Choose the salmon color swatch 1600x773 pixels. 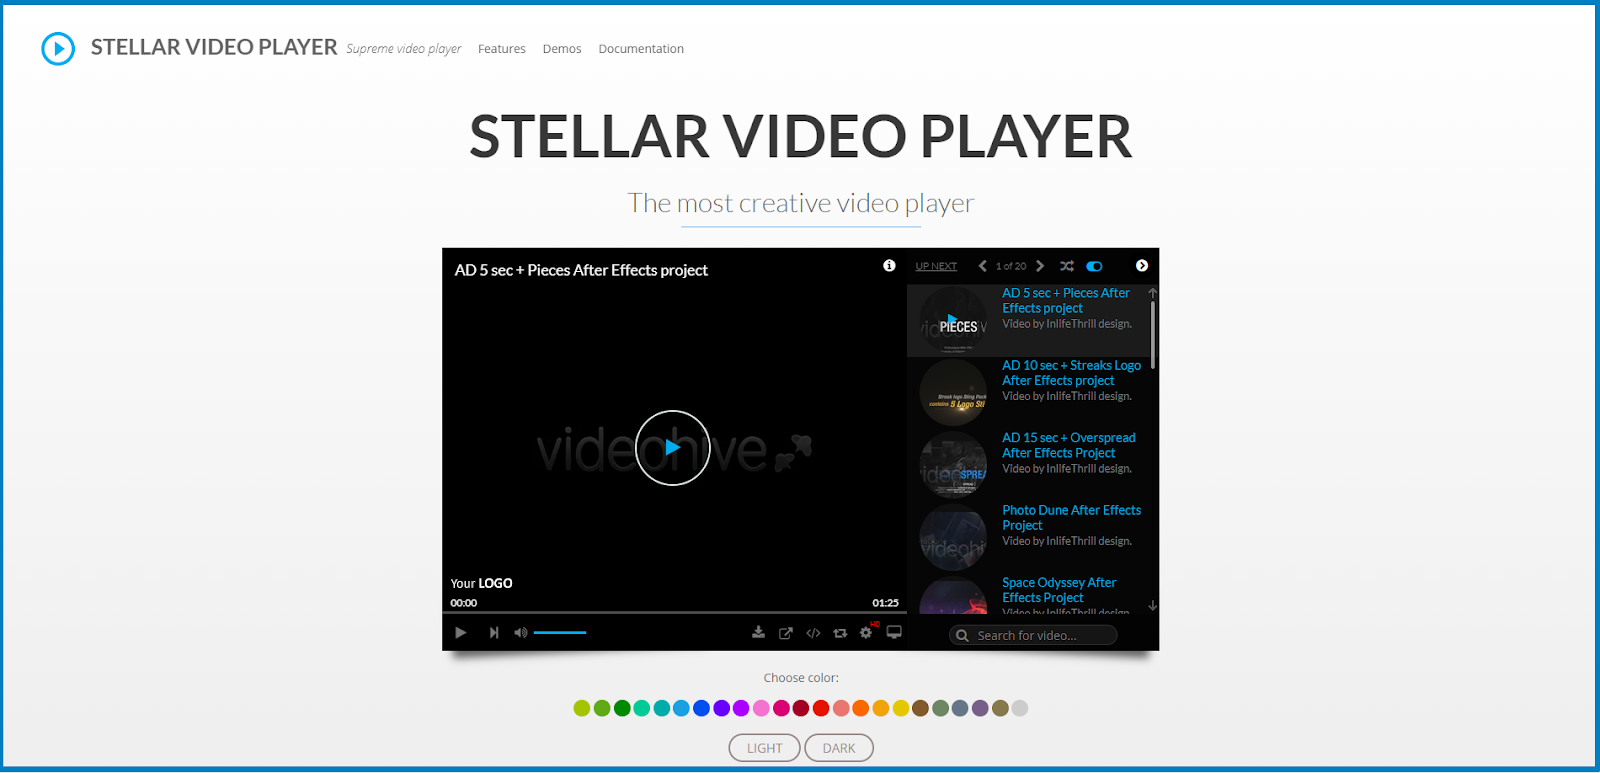tap(841, 708)
